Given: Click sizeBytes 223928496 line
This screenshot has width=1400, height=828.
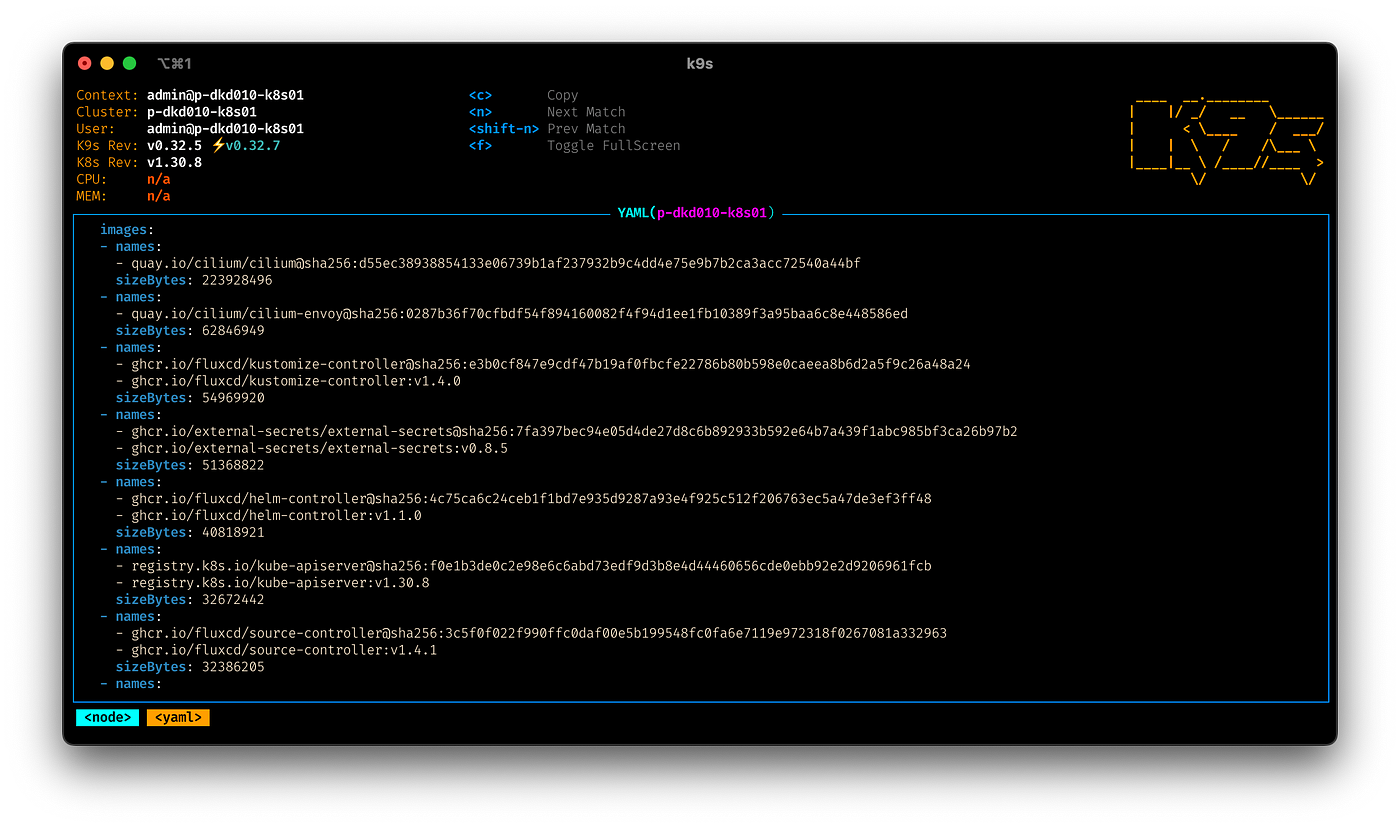Looking at the screenshot, I should (x=194, y=281).
